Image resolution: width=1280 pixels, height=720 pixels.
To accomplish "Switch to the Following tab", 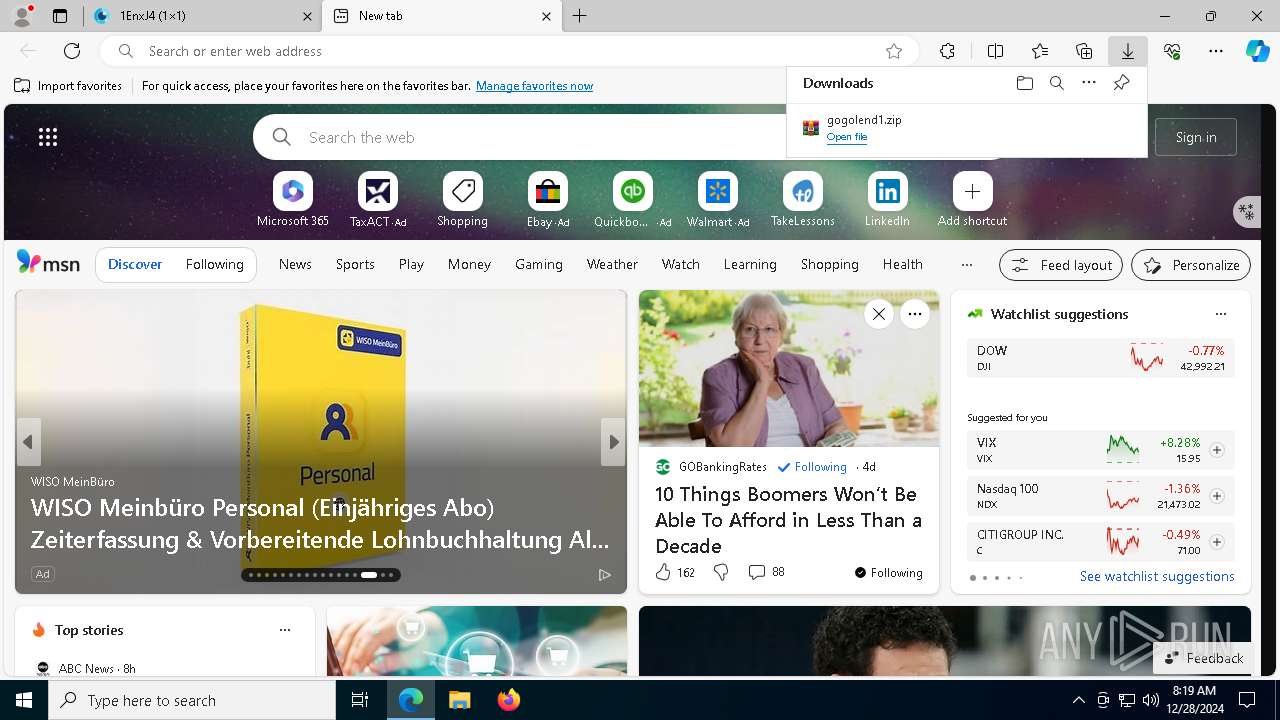I will click(214, 265).
